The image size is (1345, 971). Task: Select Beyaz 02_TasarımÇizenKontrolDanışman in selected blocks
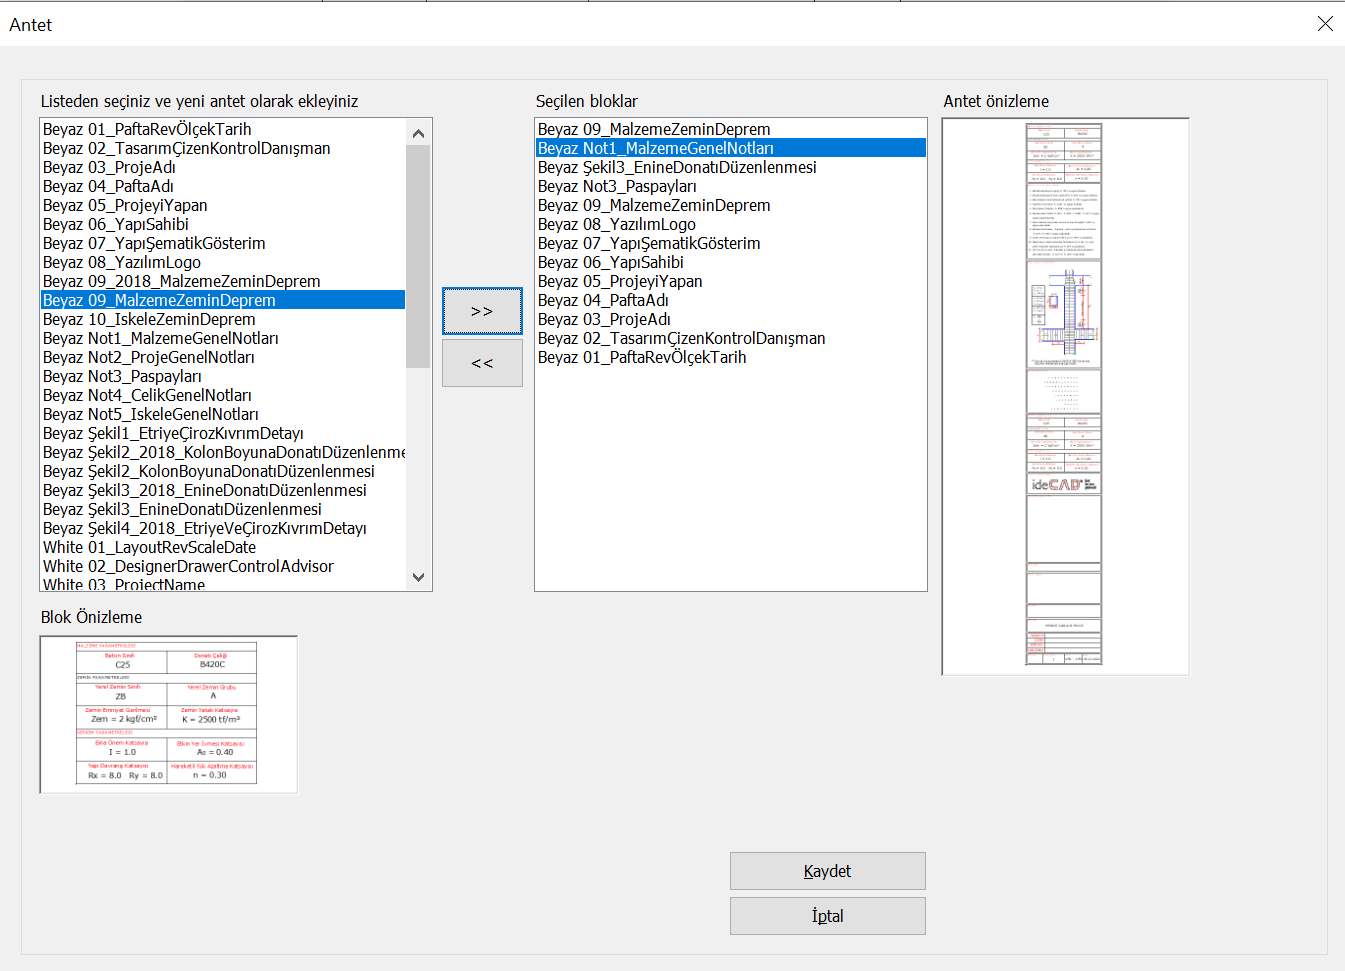681,338
